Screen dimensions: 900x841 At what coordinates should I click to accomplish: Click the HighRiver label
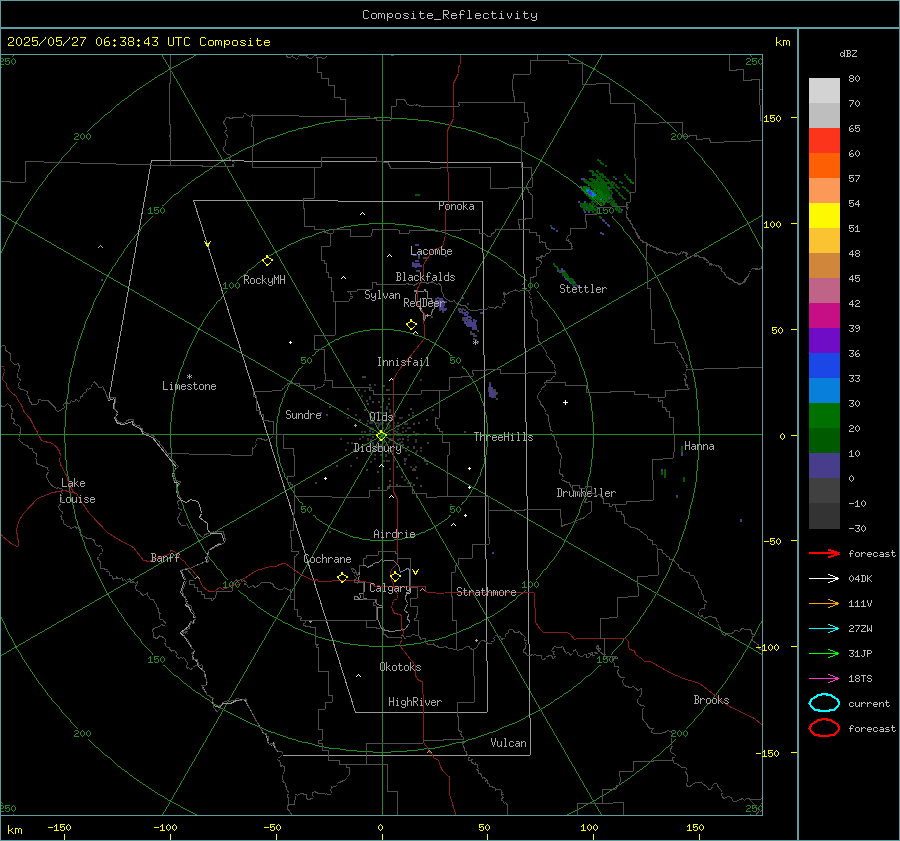pyautogui.click(x=415, y=702)
